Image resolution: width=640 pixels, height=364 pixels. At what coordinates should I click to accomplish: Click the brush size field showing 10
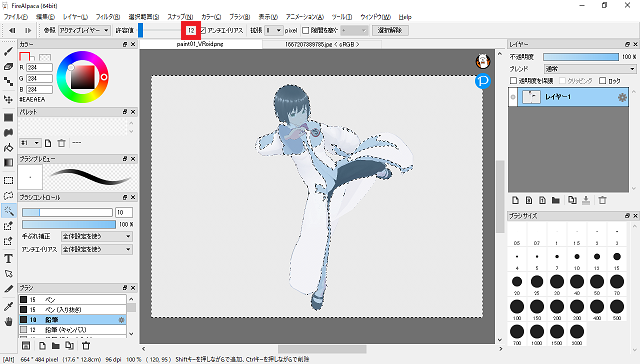click(124, 212)
